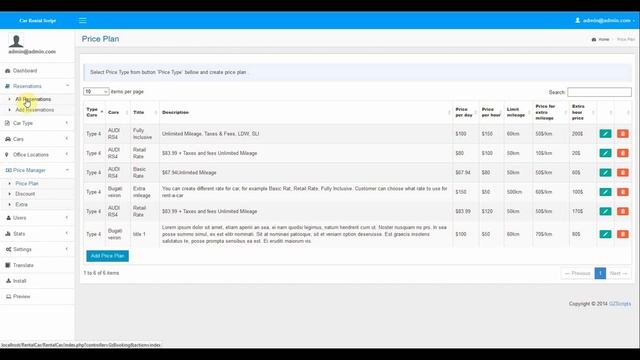Open the Translate sidebar item
The height and width of the screenshot is (360, 640).
coord(37,265)
